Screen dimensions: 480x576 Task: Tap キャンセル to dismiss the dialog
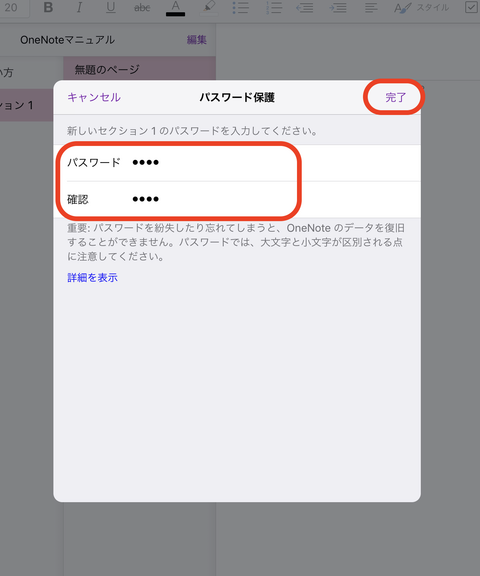coord(94,97)
